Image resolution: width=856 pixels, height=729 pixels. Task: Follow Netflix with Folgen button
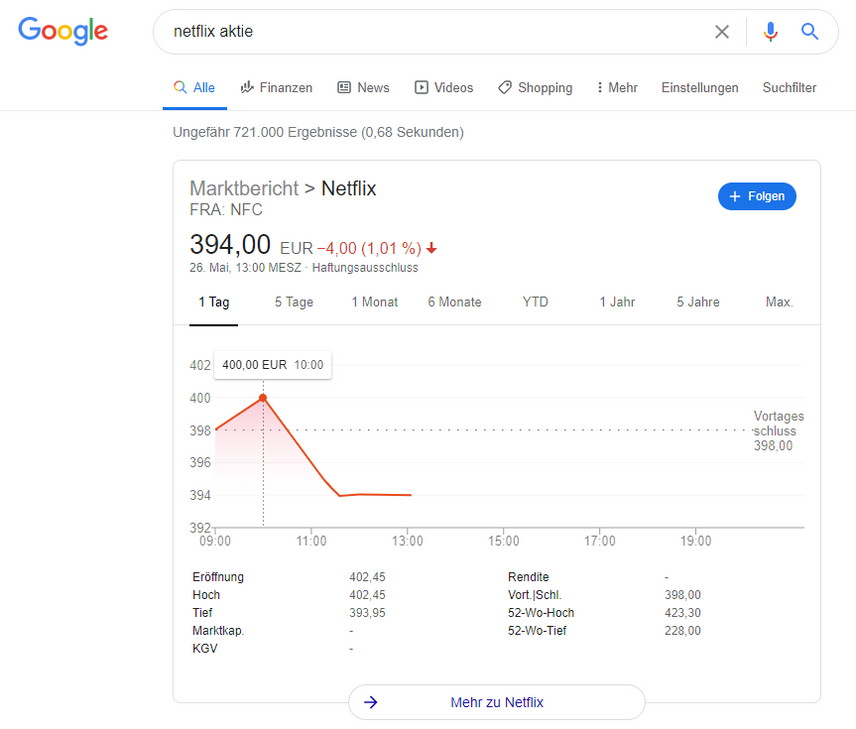[757, 196]
